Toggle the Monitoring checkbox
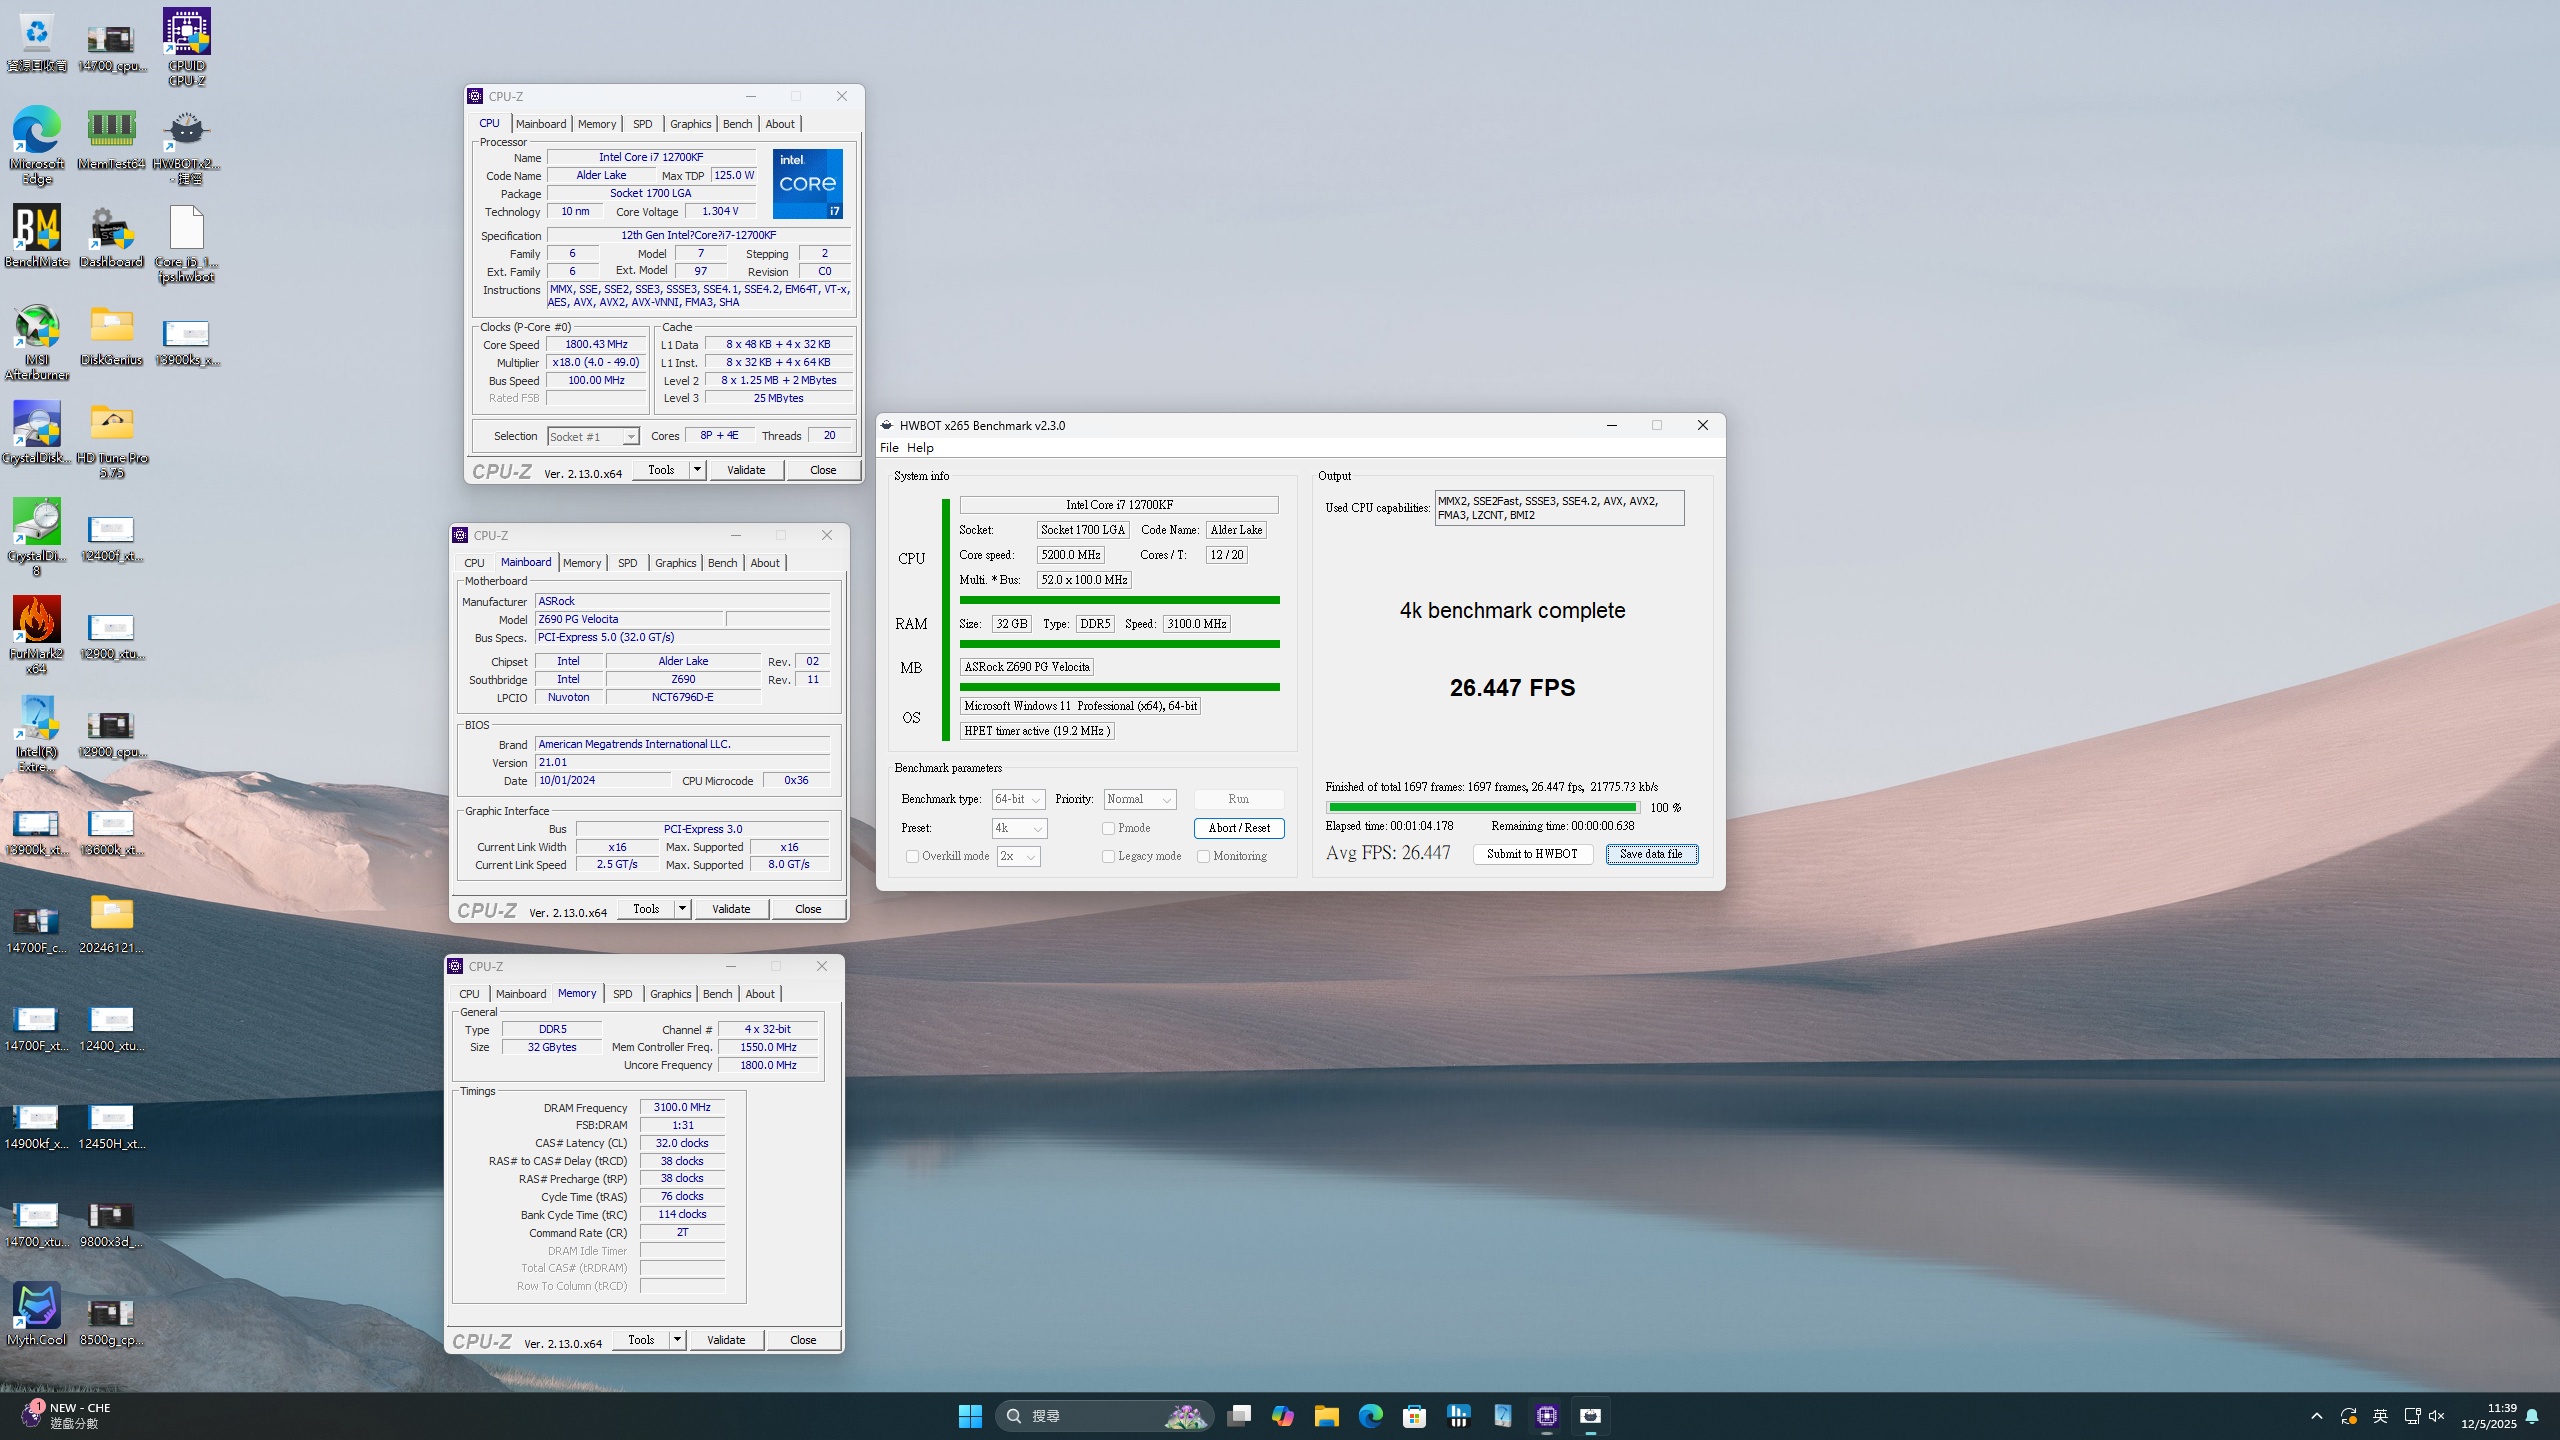 pyautogui.click(x=1203, y=856)
